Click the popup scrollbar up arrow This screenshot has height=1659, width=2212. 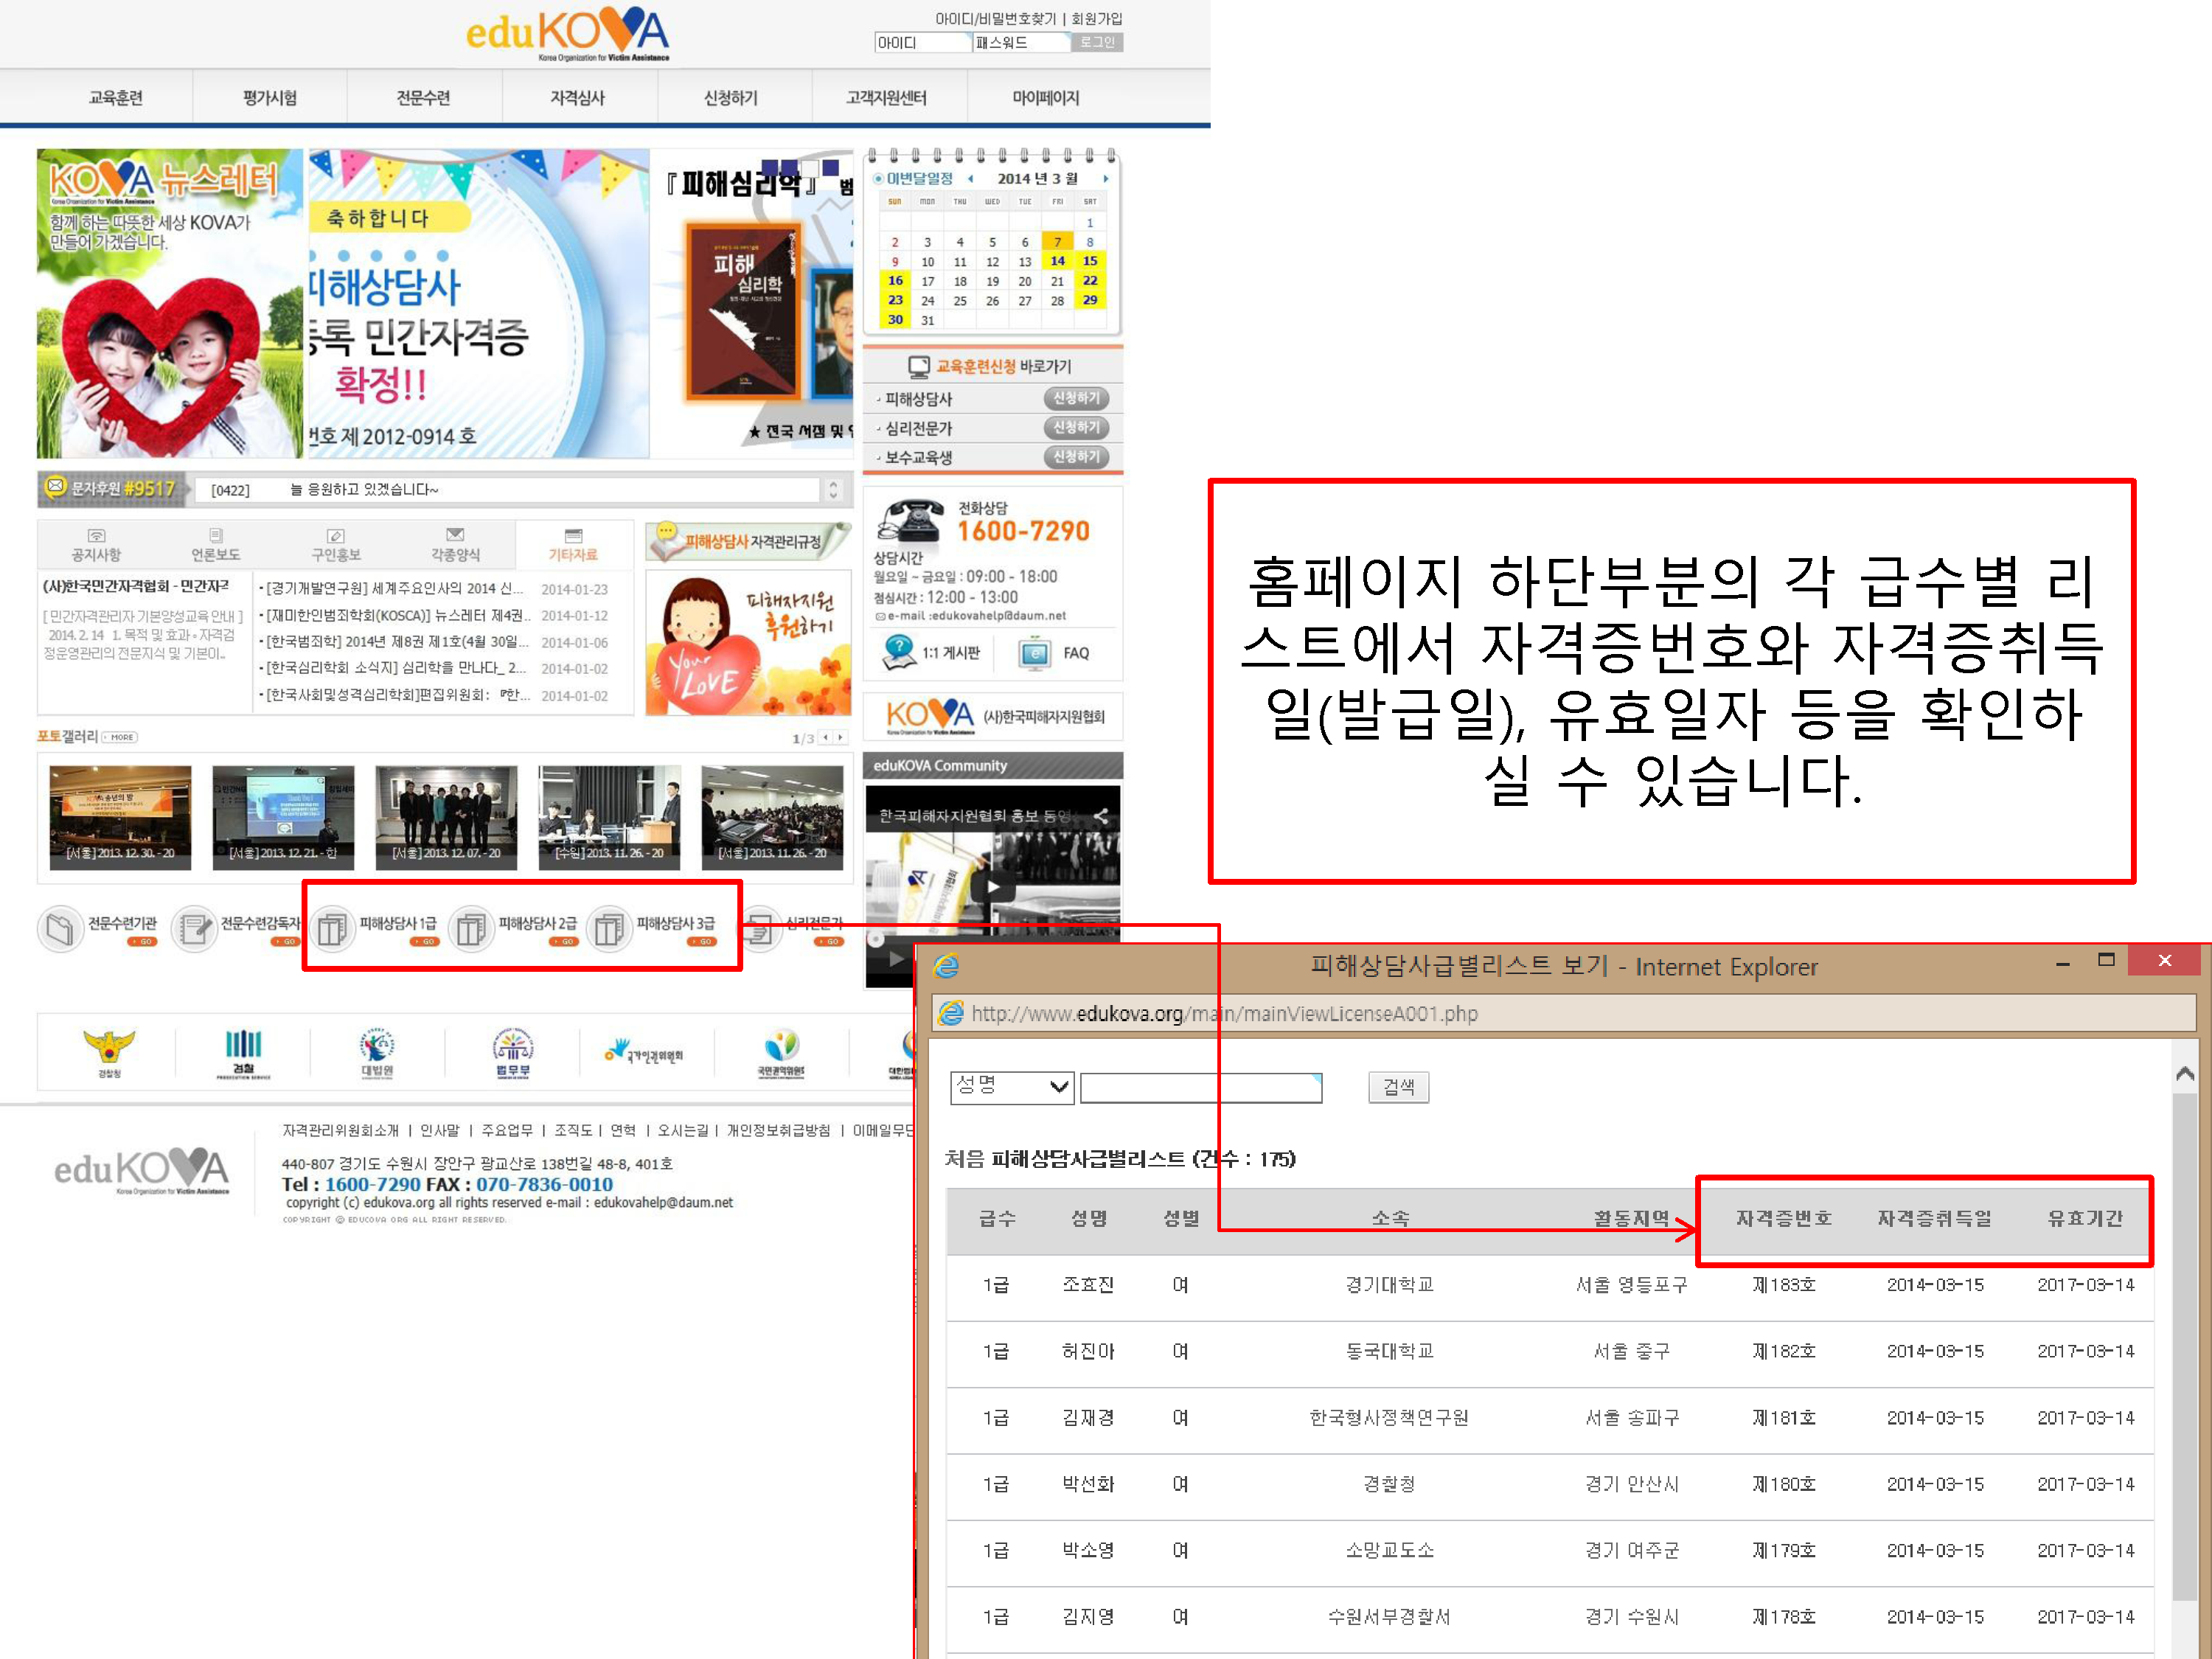(x=2185, y=1074)
